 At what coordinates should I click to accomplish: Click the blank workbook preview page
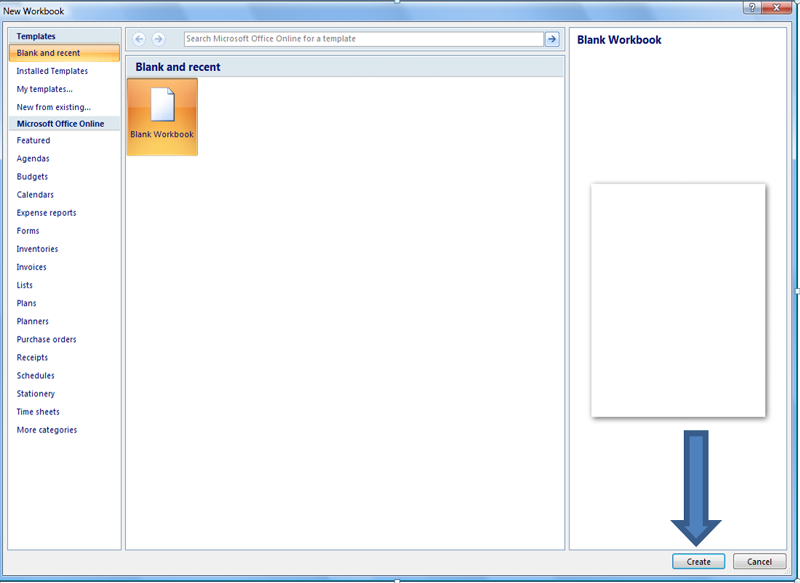[678, 300]
